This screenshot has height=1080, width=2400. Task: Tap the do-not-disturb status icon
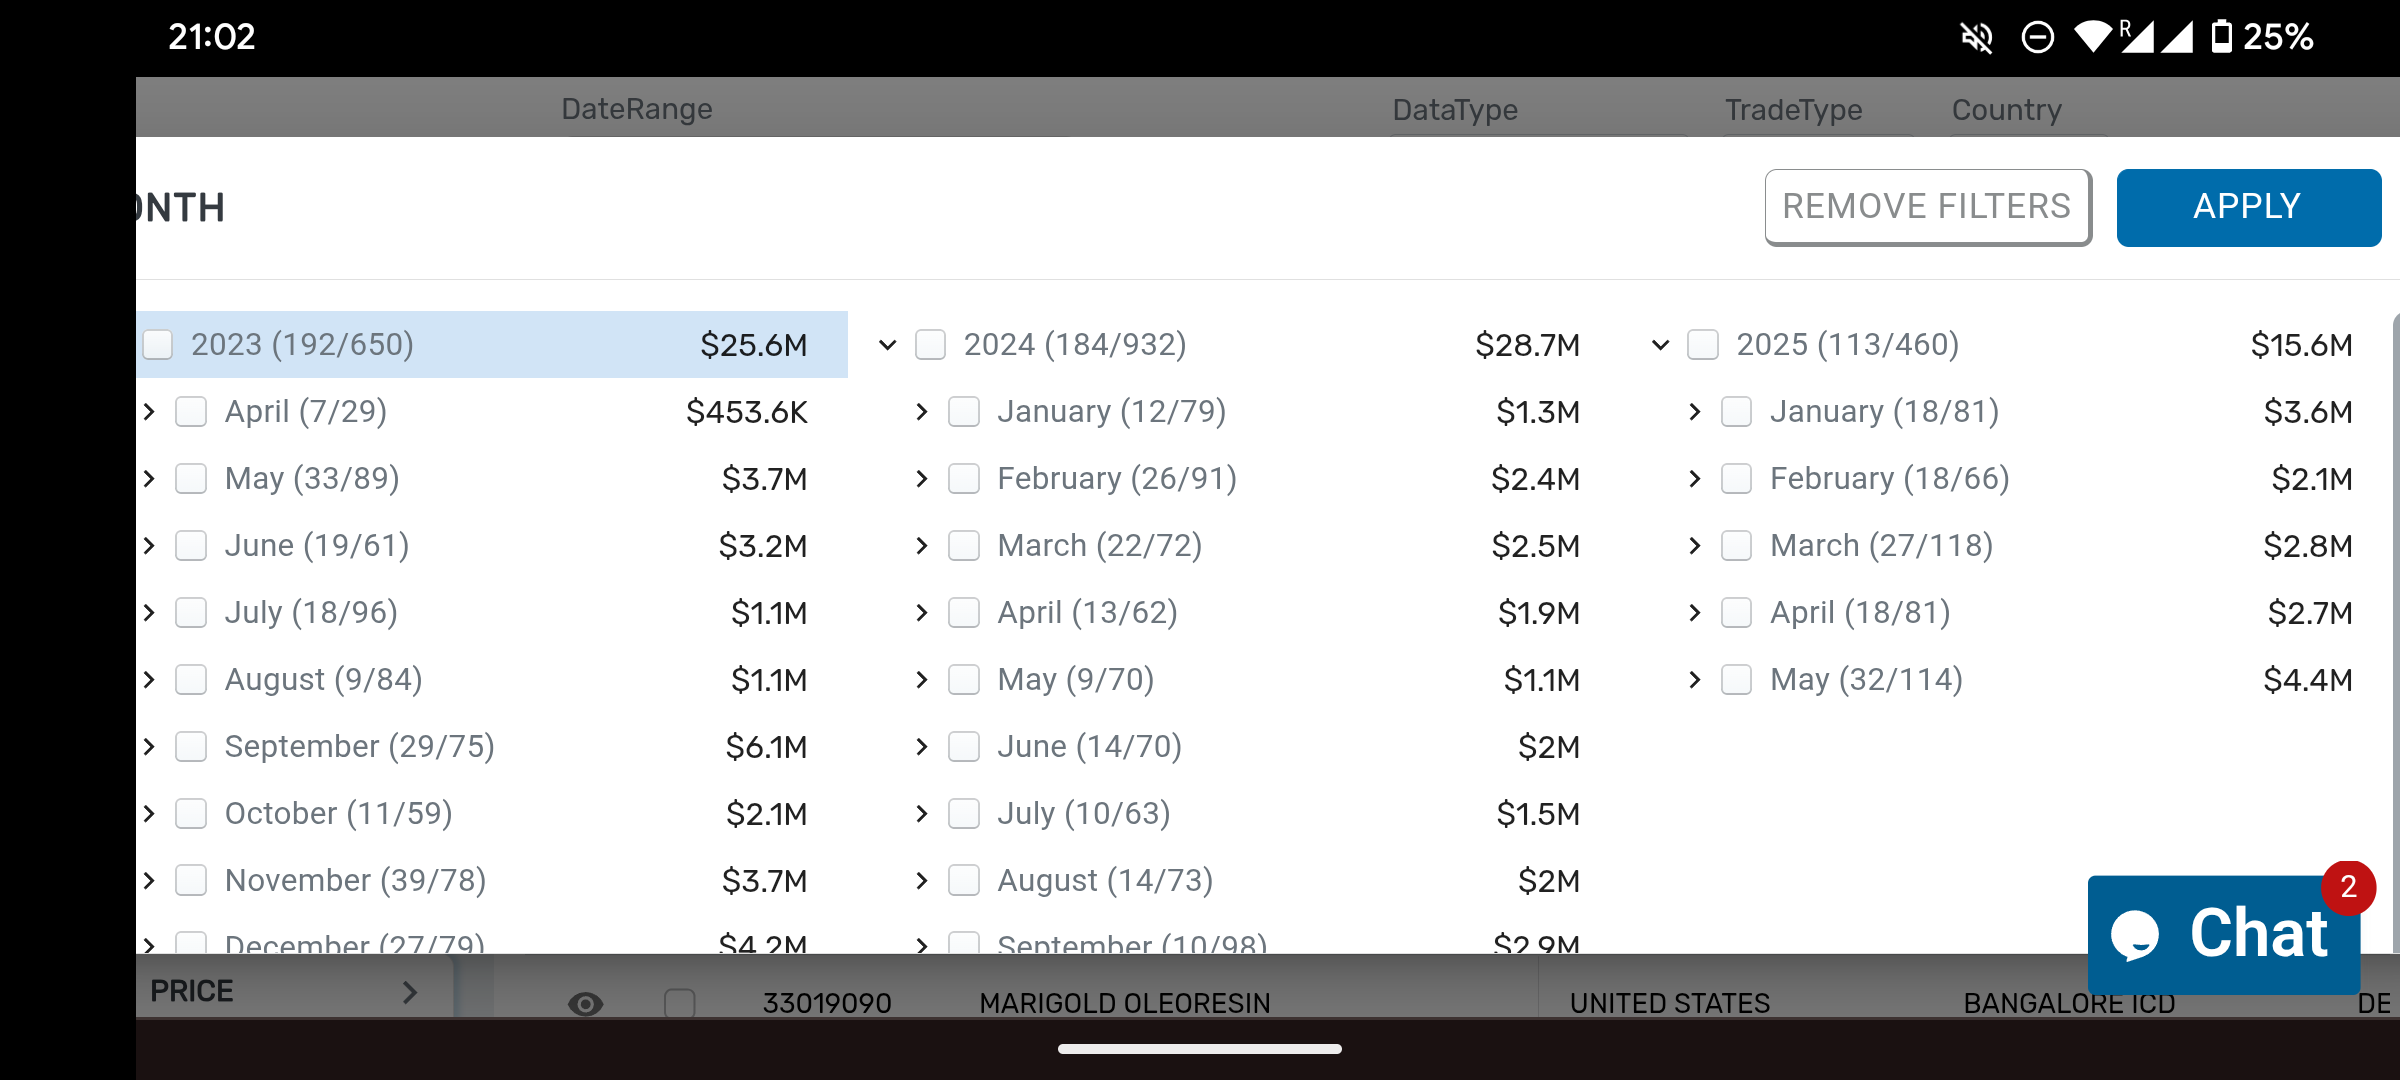pos(2037,38)
